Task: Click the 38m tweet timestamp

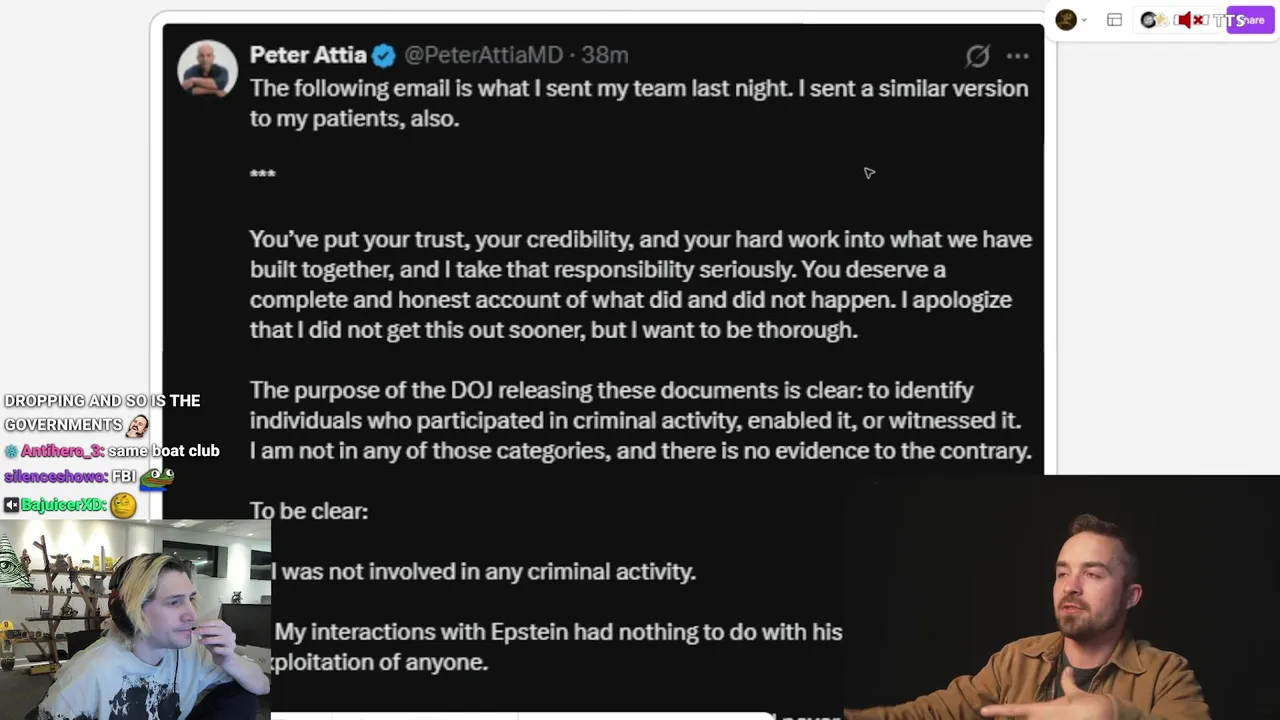Action: coord(605,55)
